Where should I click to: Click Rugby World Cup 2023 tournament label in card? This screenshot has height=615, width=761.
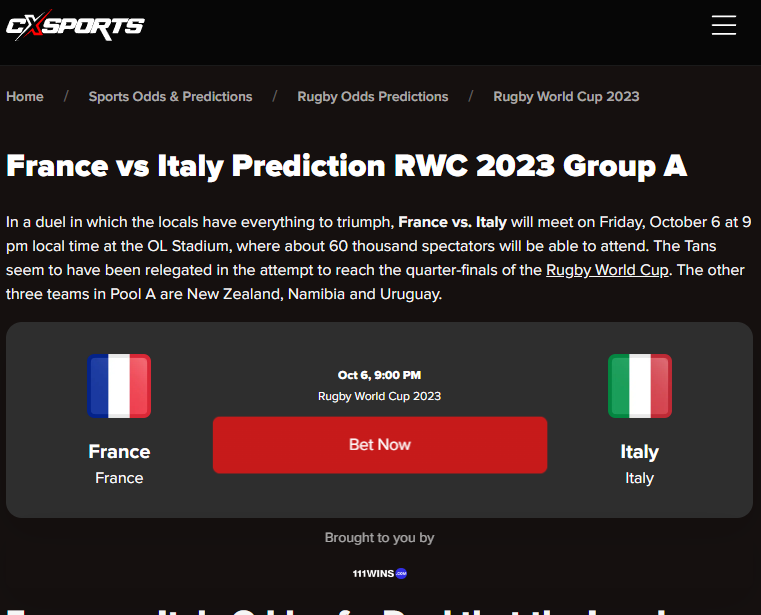tap(380, 396)
